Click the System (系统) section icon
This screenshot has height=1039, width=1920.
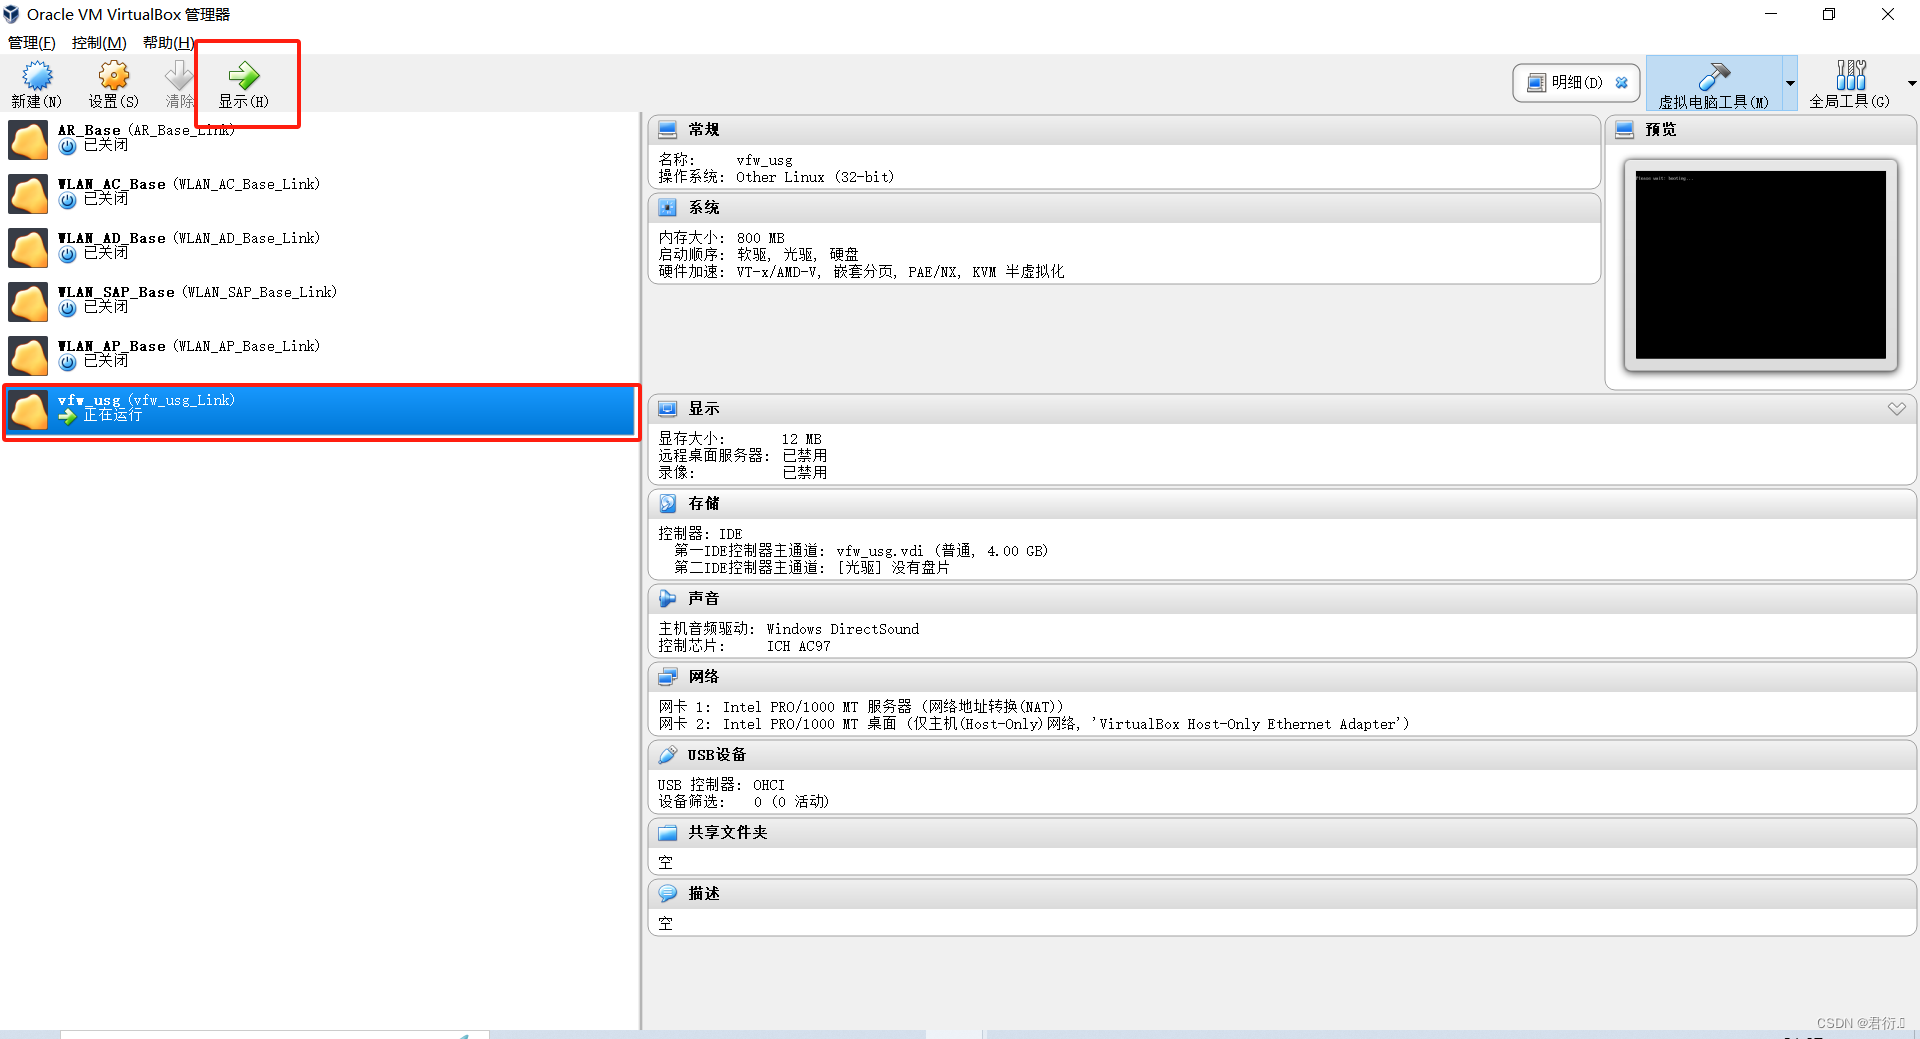point(668,208)
